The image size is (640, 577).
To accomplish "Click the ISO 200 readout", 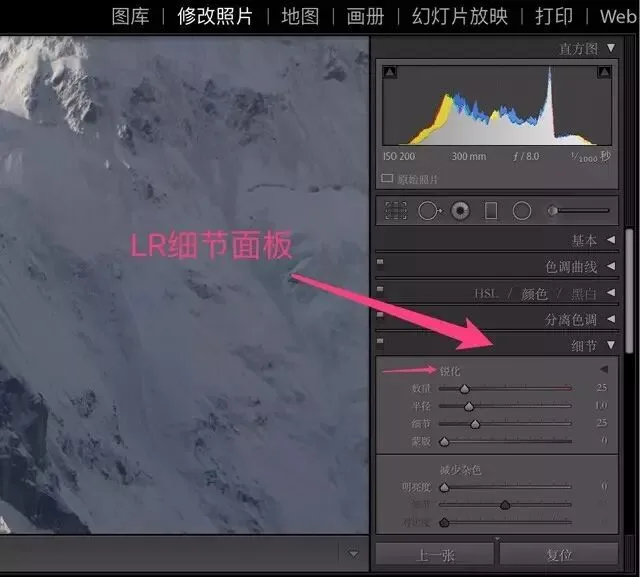I will coord(399,156).
